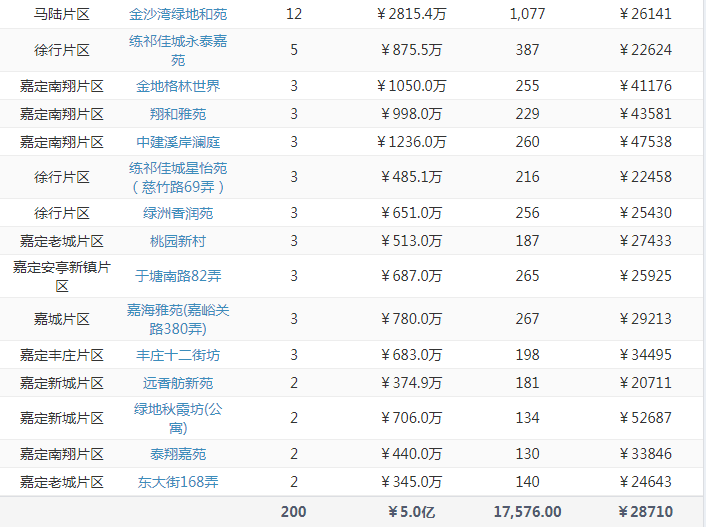This screenshot has height=527, width=706.
Task: Open the 于塘南路82弄 link
Action: pyautogui.click(x=178, y=276)
